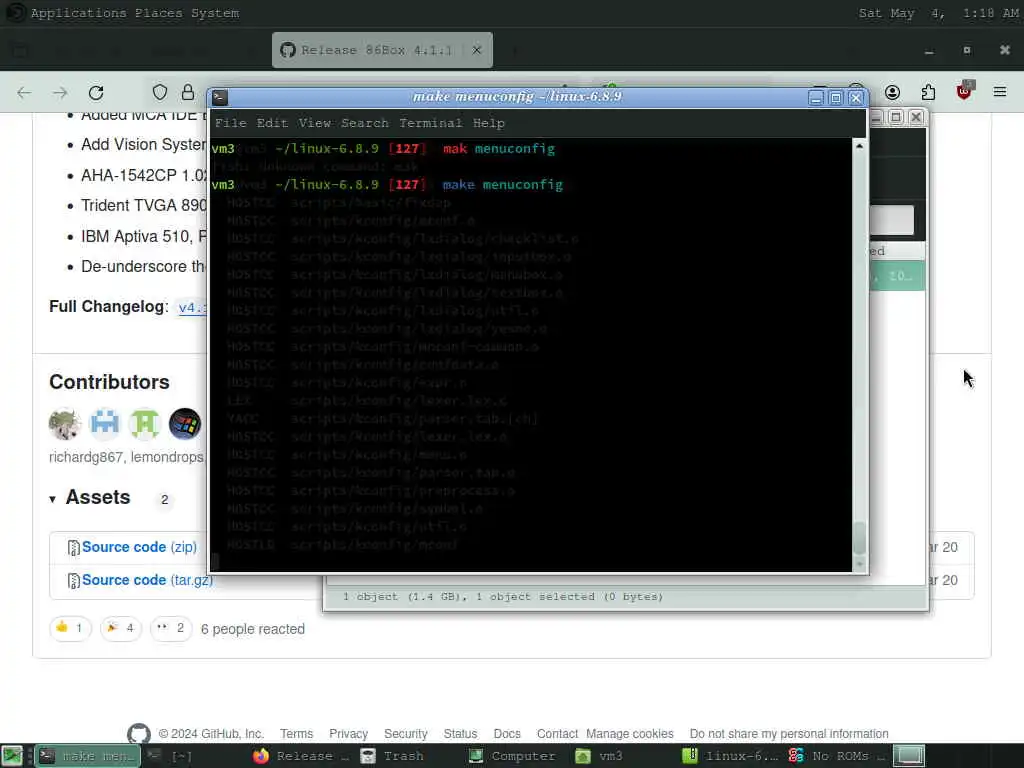This screenshot has height=768, width=1024.
Task: Download Source code (tar.gz) asset
Action: [147, 580]
